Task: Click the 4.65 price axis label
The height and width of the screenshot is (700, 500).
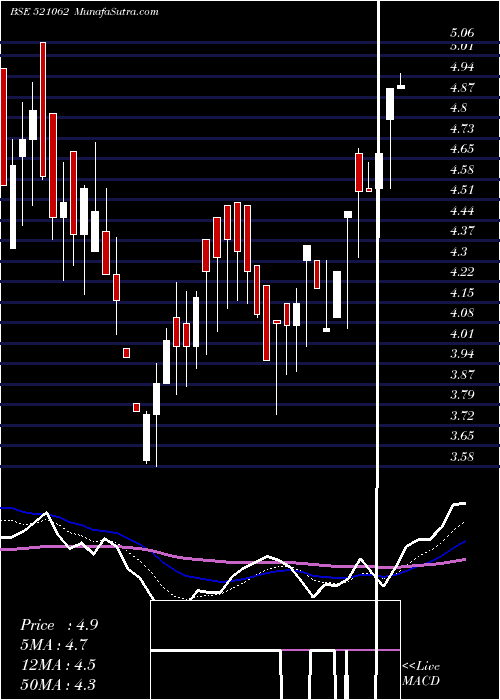Action: point(462,149)
